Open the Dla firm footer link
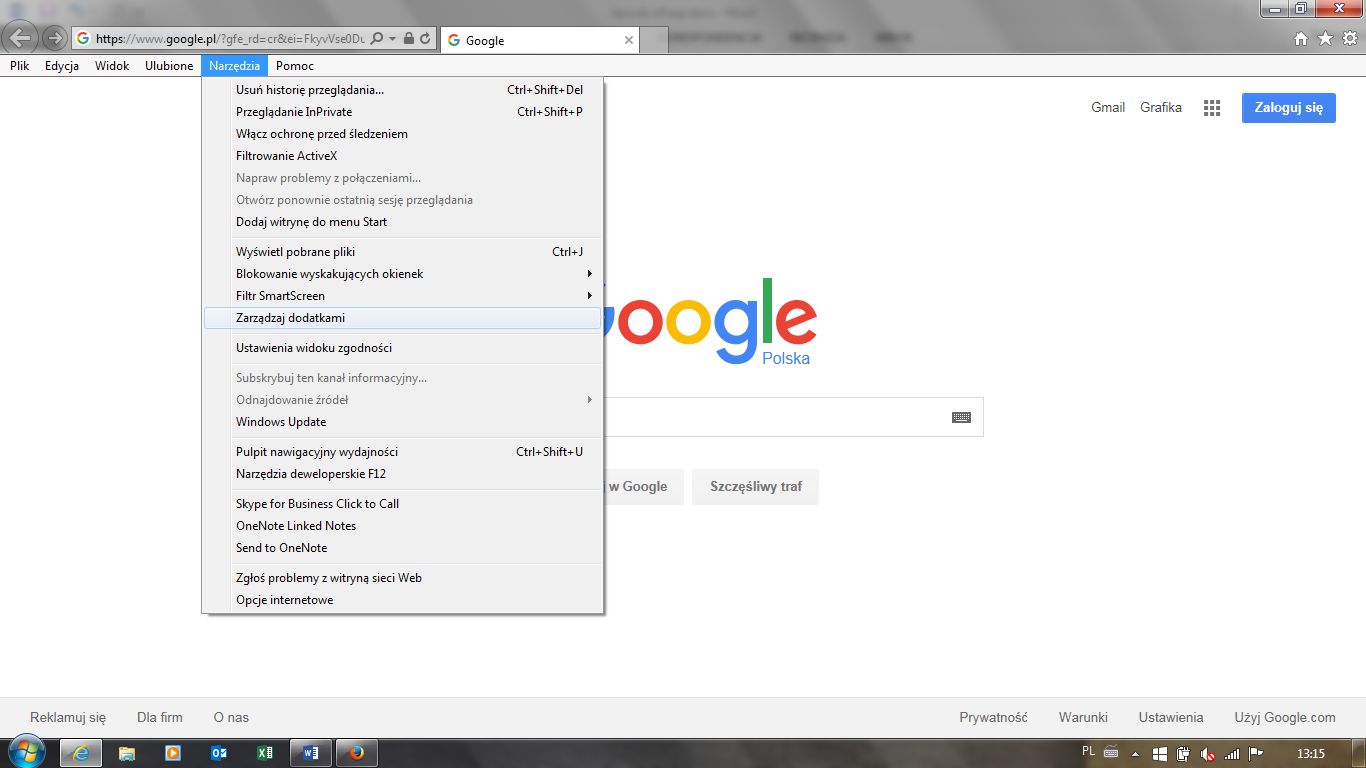Image resolution: width=1366 pixels, height=768 pixels. (x=160, y=717)
